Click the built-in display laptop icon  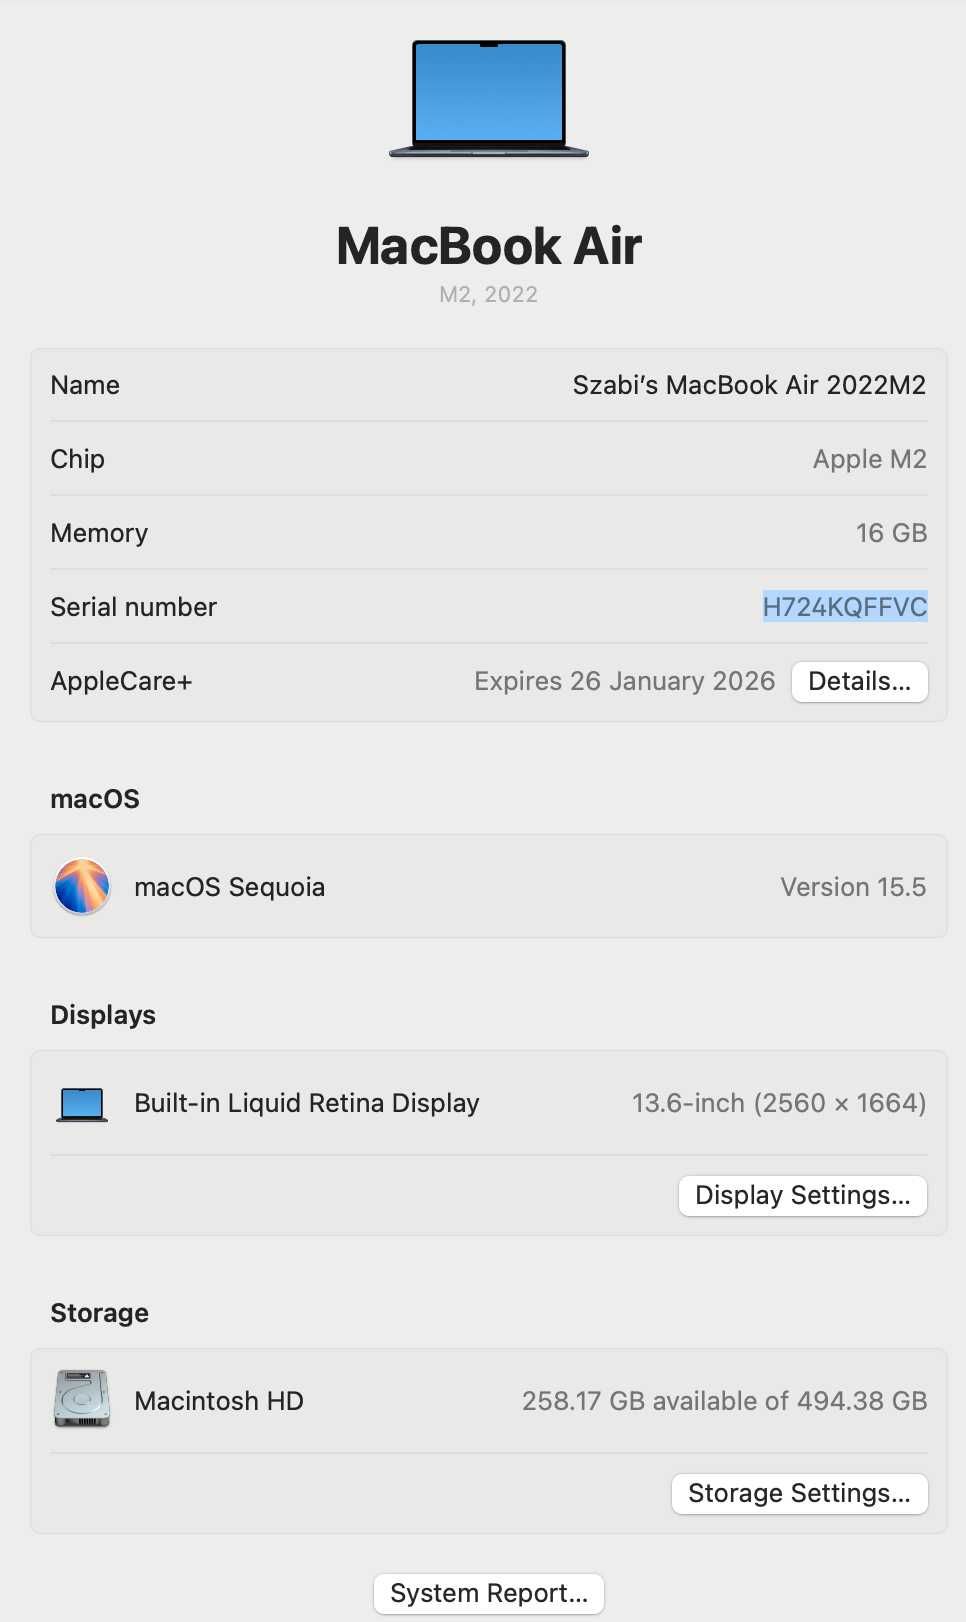pyautogui.click(x=82, y=1104)
